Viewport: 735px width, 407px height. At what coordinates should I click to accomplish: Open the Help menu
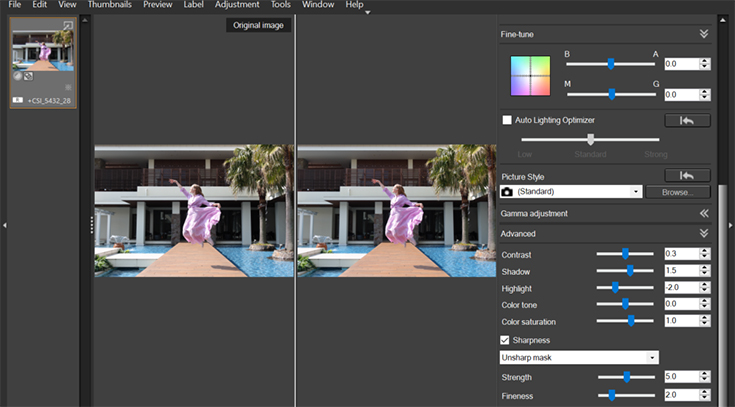[354, 5]
